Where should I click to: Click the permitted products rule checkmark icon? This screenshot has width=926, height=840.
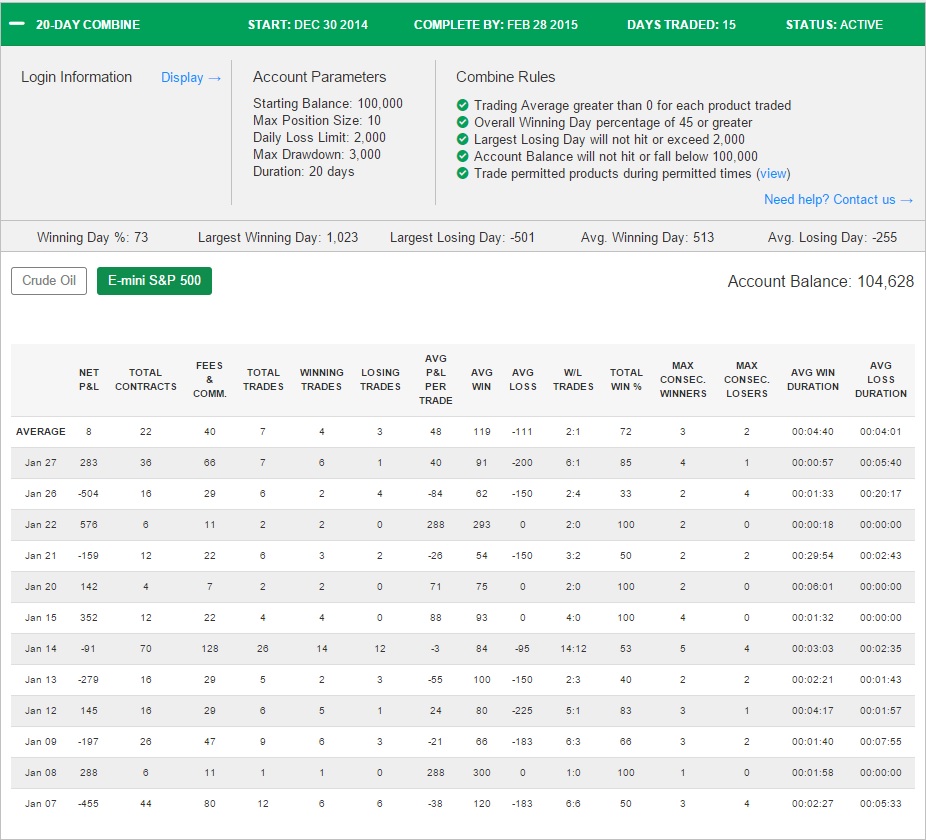[x=462, y=173]
